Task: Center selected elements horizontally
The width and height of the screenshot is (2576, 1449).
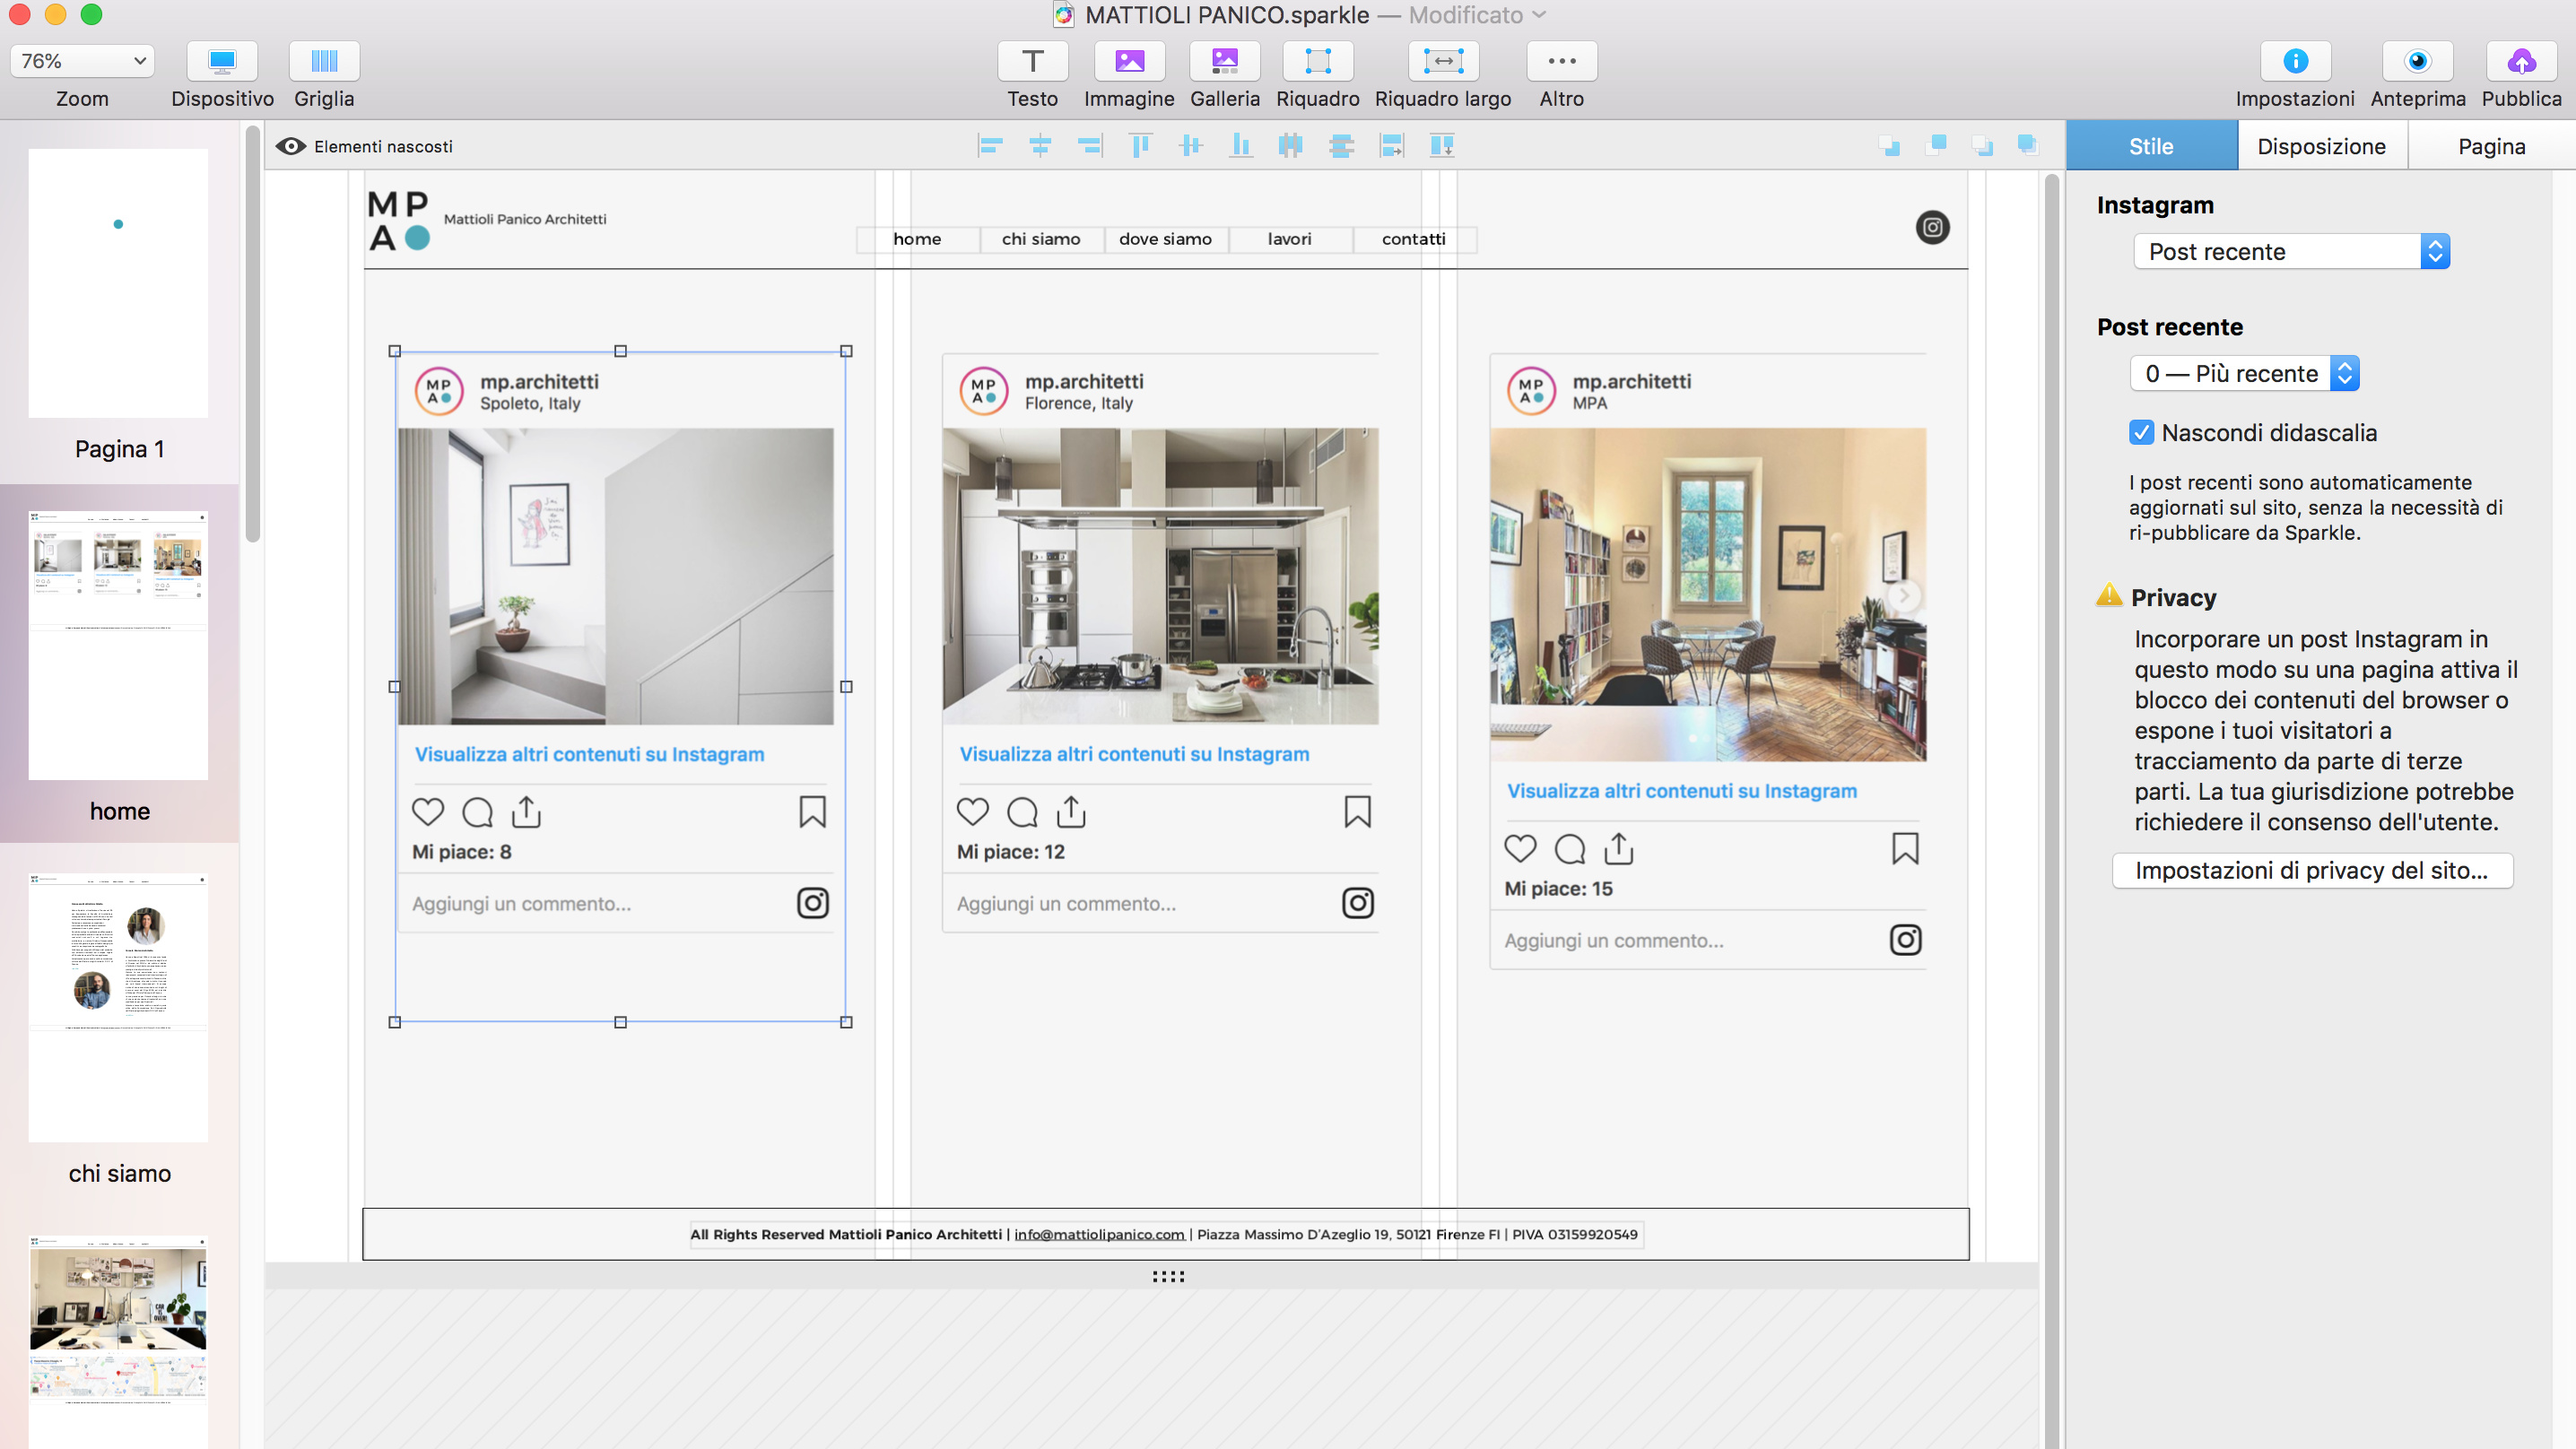Action: tap(1040, 146)
